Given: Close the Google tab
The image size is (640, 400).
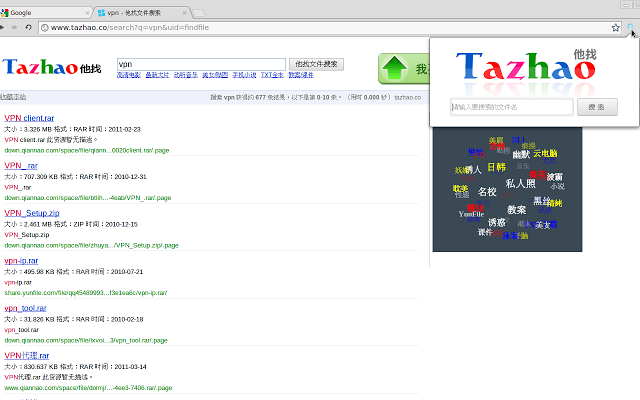Looking at the screenshot, I should click(87, 13).
